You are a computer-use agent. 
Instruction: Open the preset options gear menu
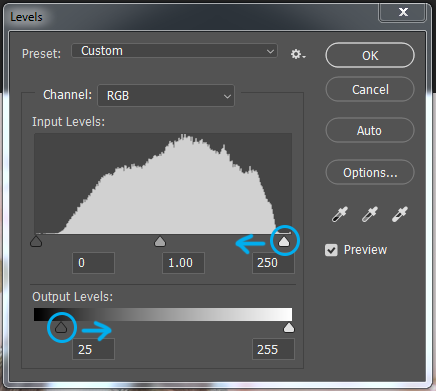pos(298,54)
